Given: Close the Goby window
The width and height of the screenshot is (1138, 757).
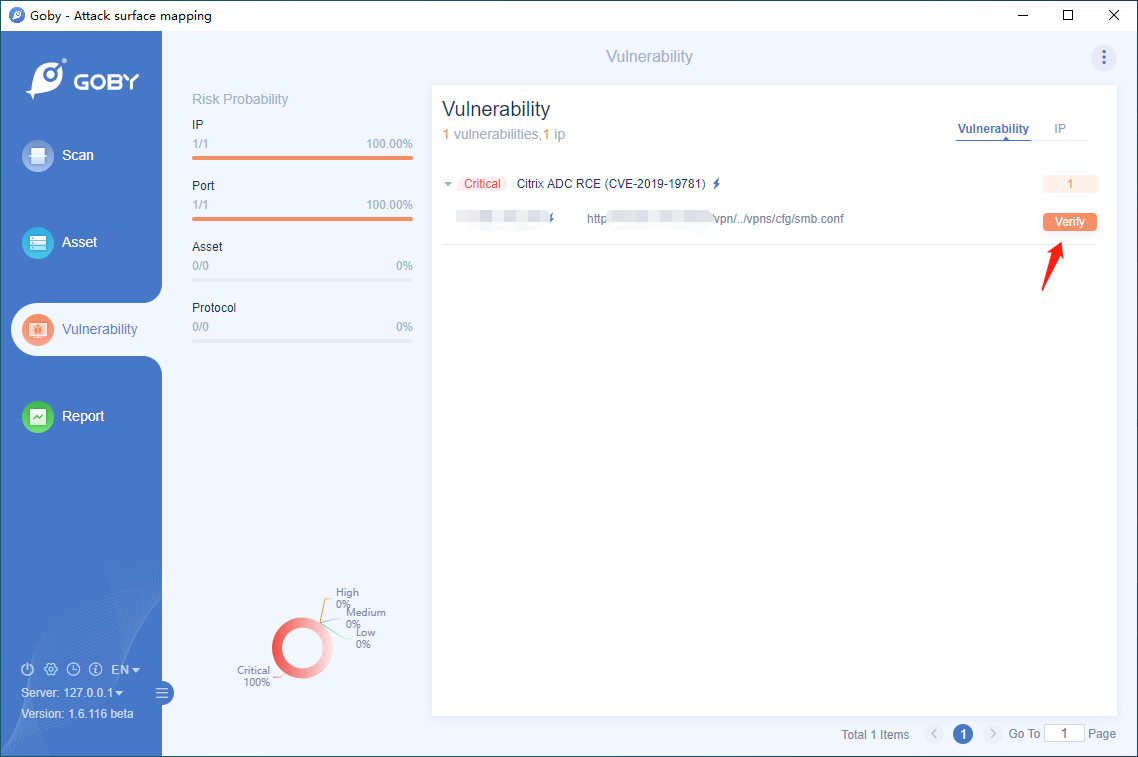Looking at the screenshot, I should (x=1113, y=15).
